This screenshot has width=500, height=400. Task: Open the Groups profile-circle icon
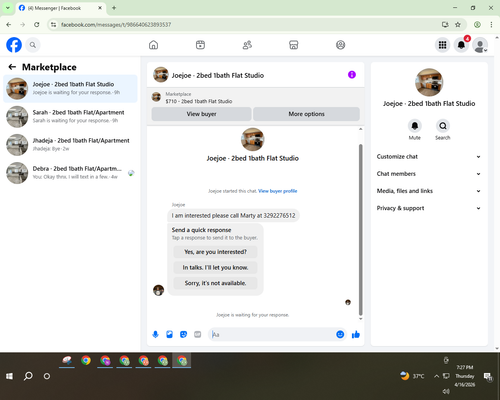(340, 45)
